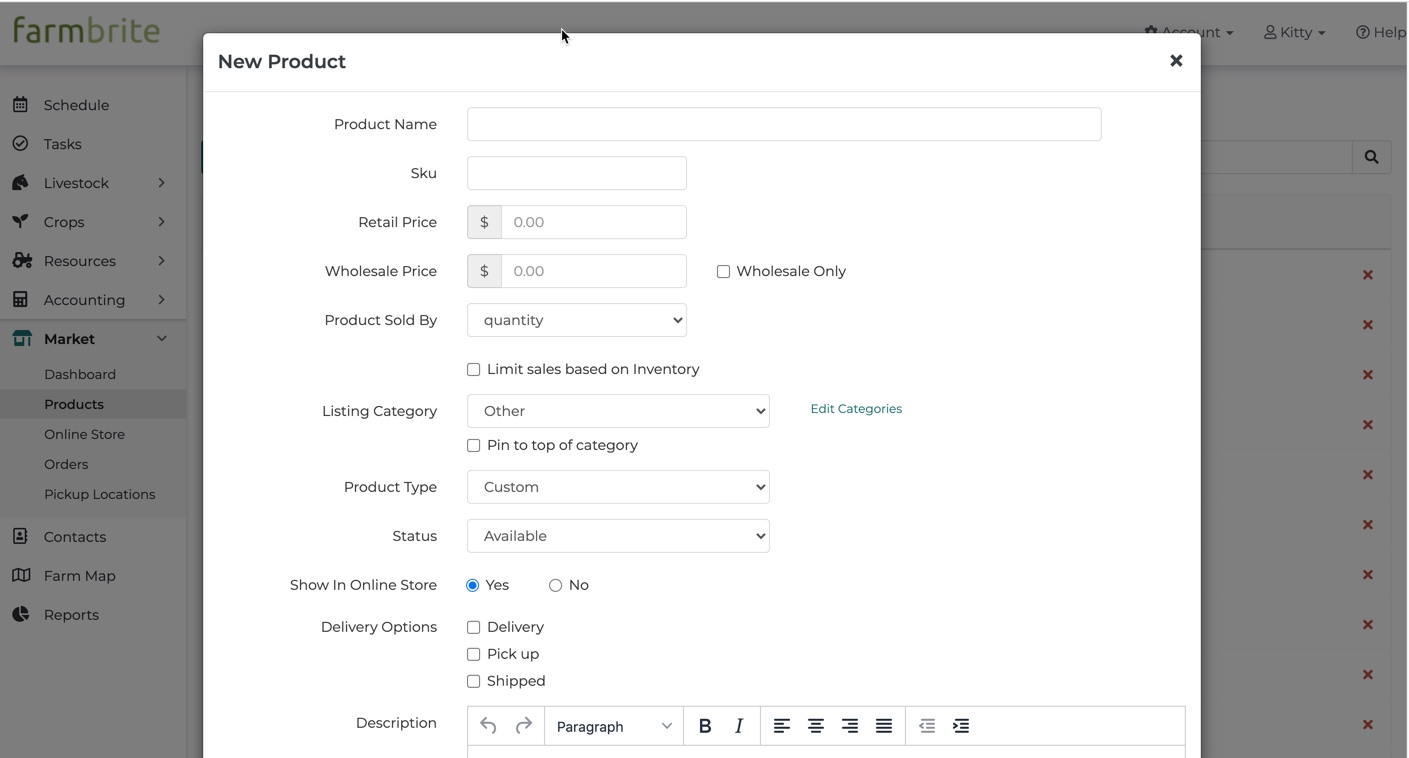This screenshot has width=1409, height=758.
Task: Click the Edit Categories link
Action: point(856,409)
